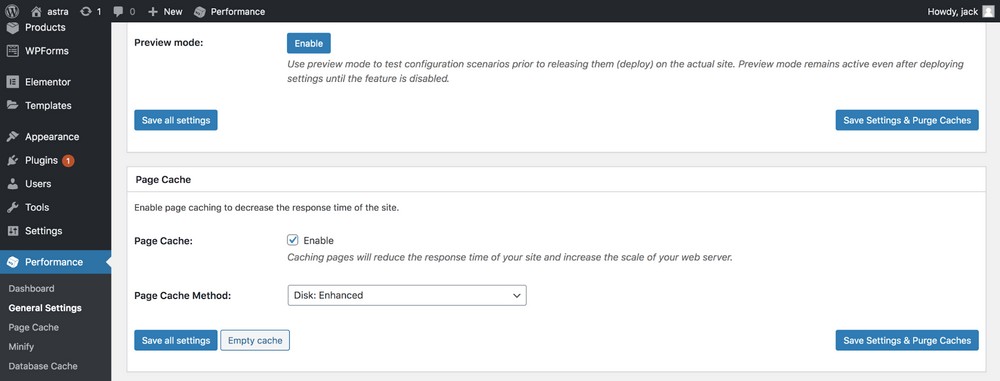This screenshot has height=381, width=1000.
Task: Go to Performance Dashboard submenu
Action: pyautogui.click(x=31, y=288)
